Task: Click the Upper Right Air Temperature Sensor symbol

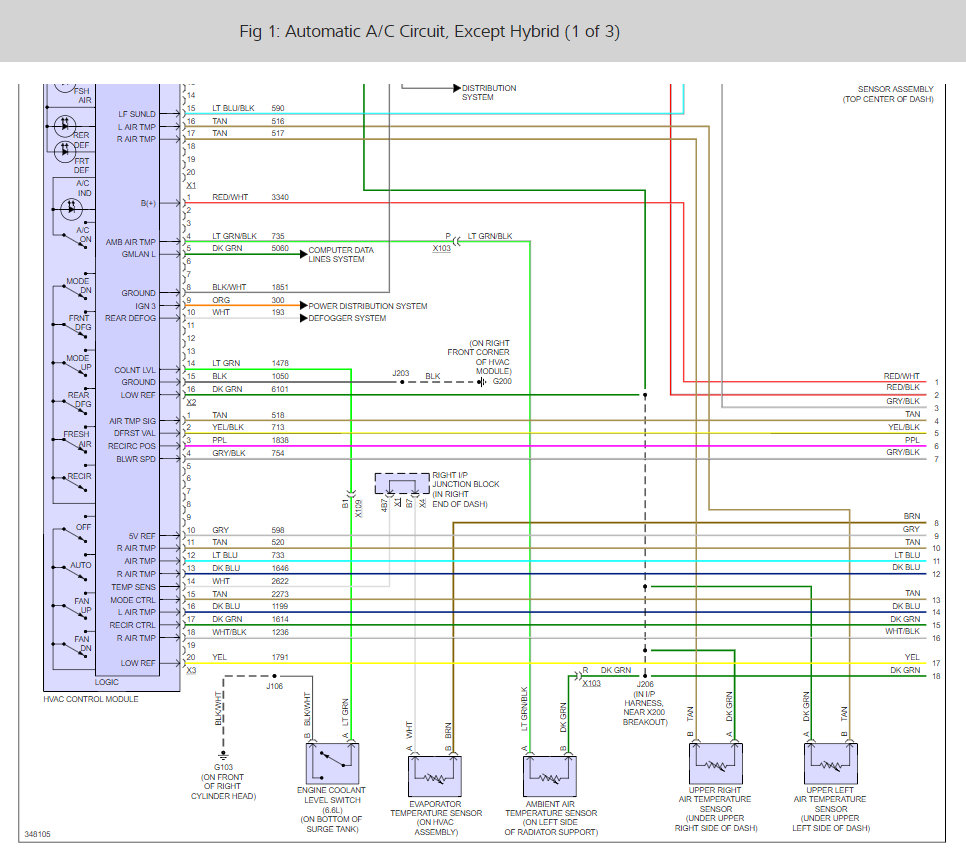Action: pyautogui.click(x=715, y=763)
